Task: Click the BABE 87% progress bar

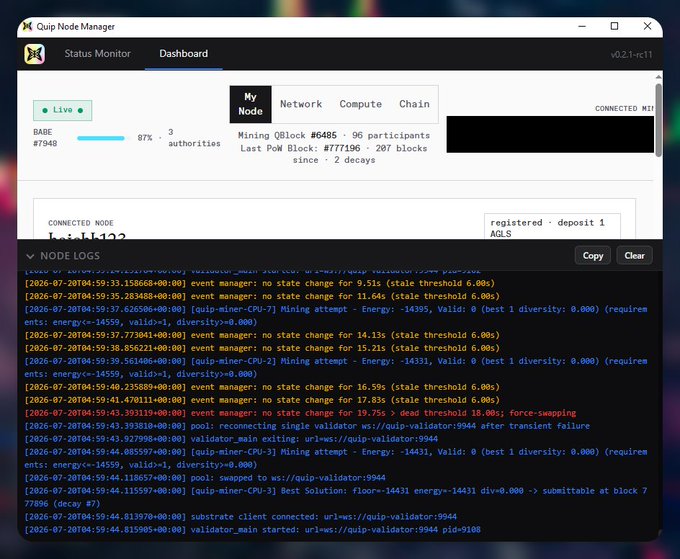Action: click(x=101, y=138)
